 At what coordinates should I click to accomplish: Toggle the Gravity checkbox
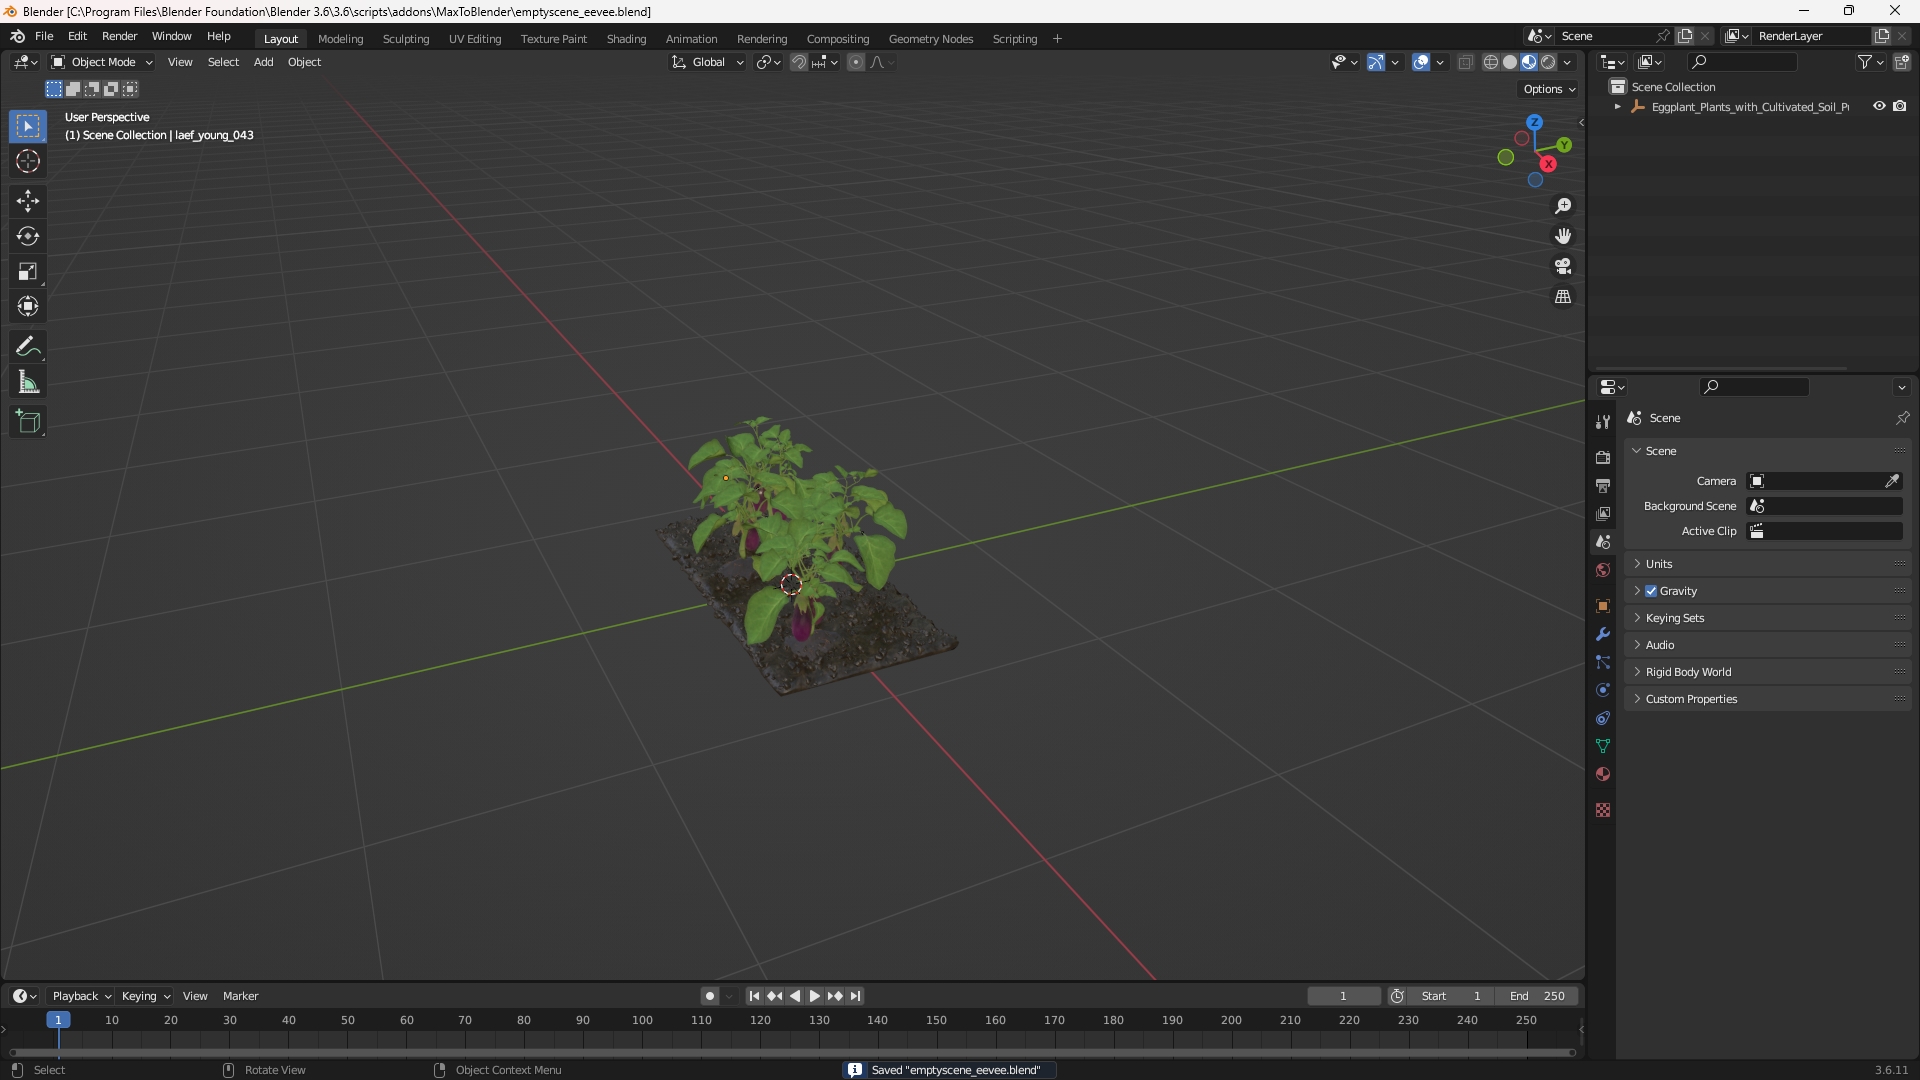1651,591
